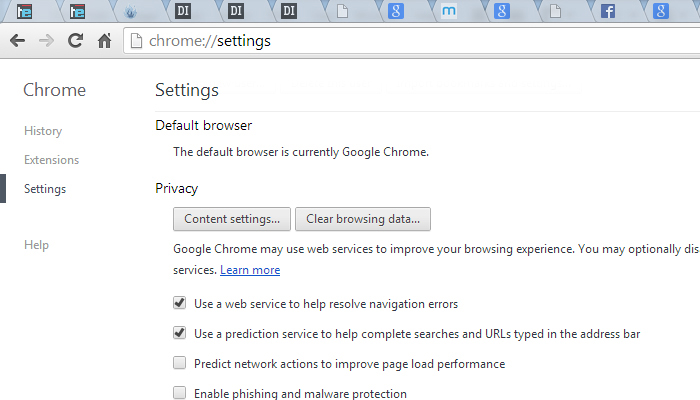Switch to the tab with the blue lotus favicon
Image resolution: width=700 pixels, height=400 pixels.
point(130,12)
